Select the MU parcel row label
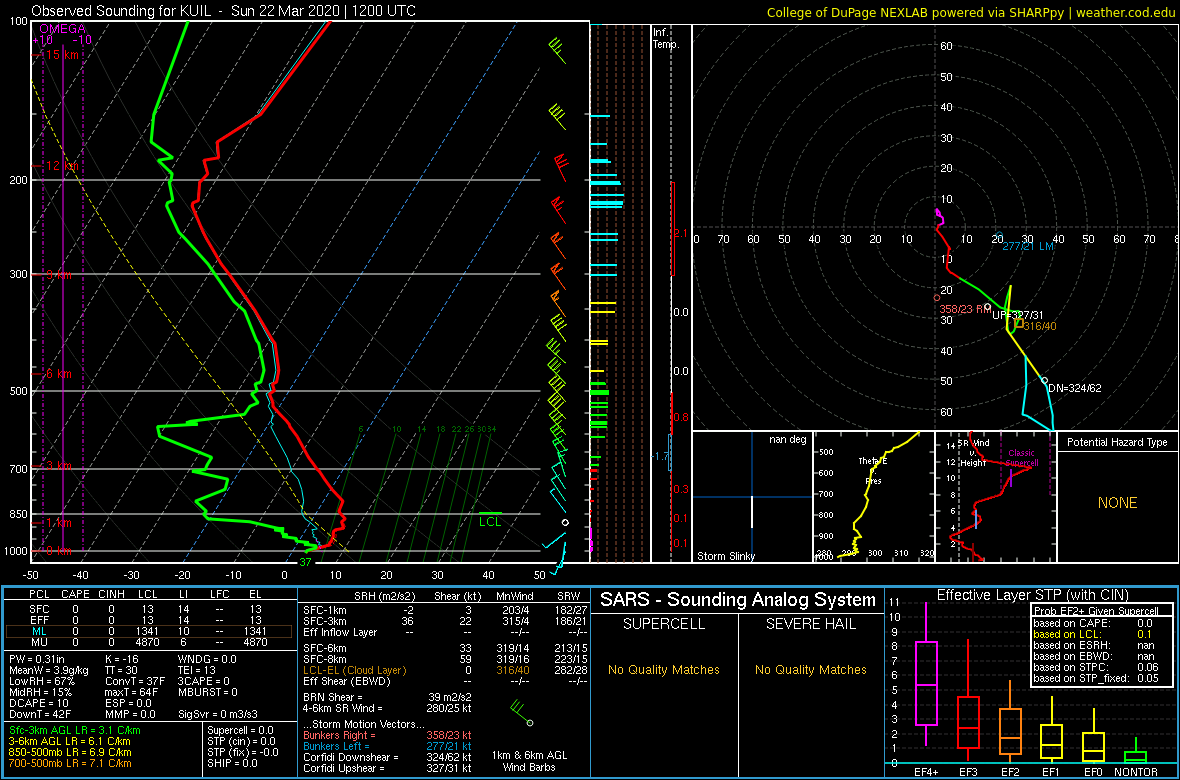Screen dimensions: 1180x780 click(x=38, y=643)
